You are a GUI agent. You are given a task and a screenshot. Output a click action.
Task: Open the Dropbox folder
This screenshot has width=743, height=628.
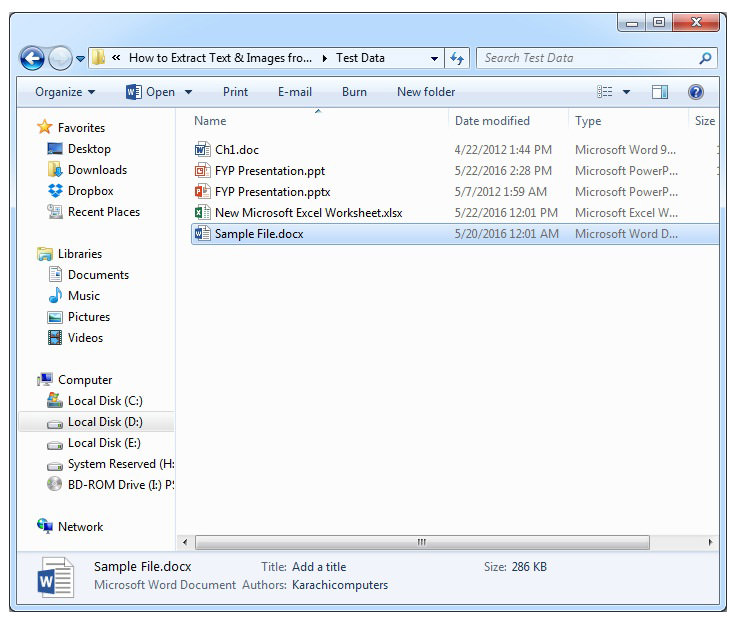coord(91,191)
